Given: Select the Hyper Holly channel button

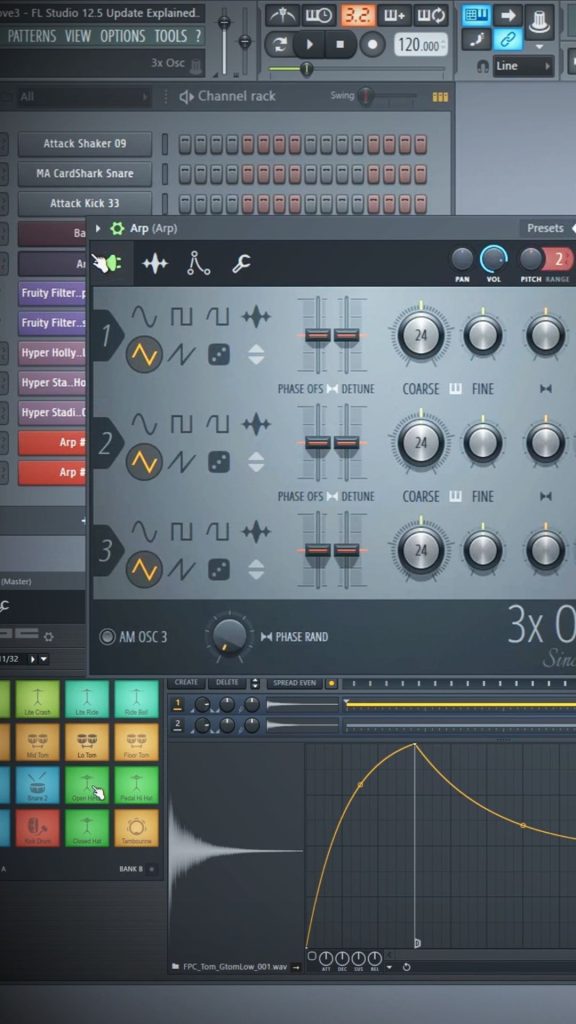Looking at the screenshot, I should click(x=52, y=353).
